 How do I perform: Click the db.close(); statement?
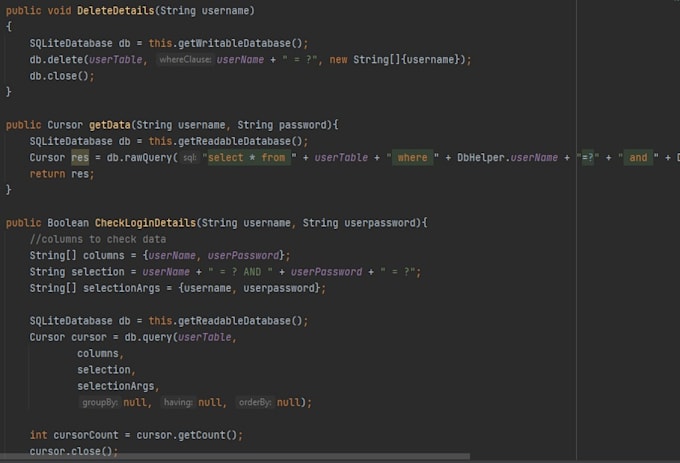(x=62, y=76)
